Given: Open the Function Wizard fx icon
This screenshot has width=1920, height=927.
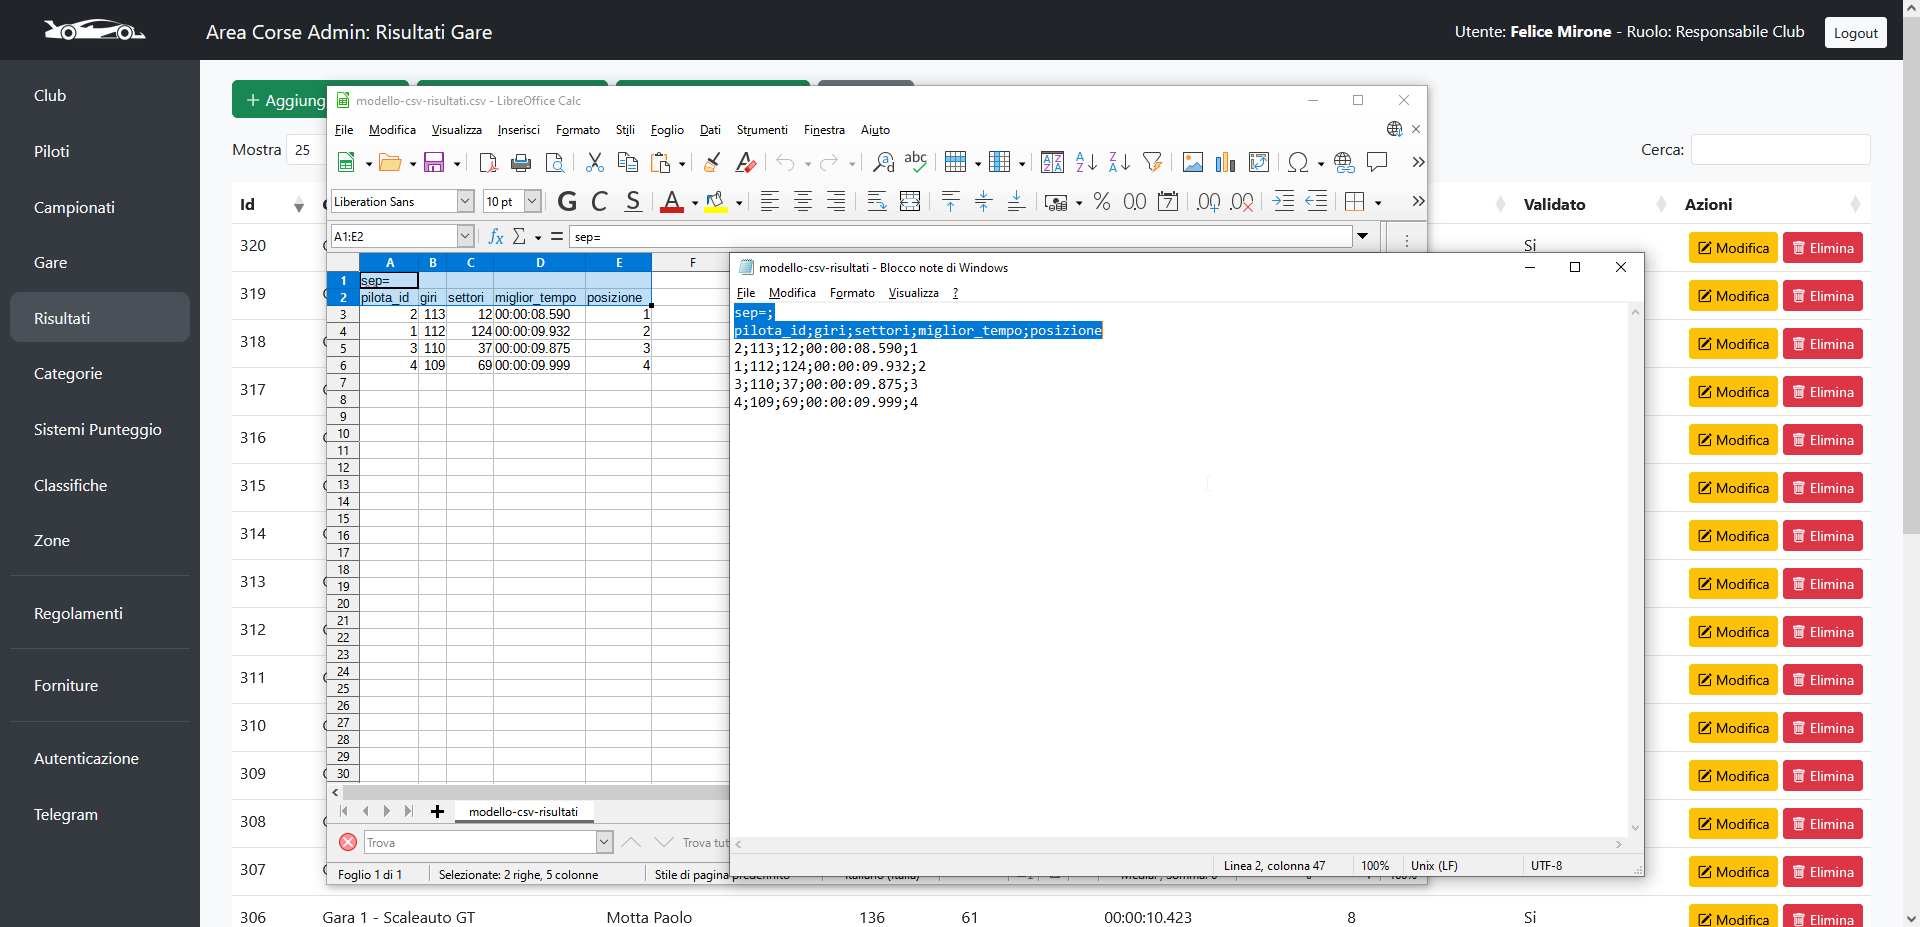Looking at the screenshot, I should (x=495, y=237).
